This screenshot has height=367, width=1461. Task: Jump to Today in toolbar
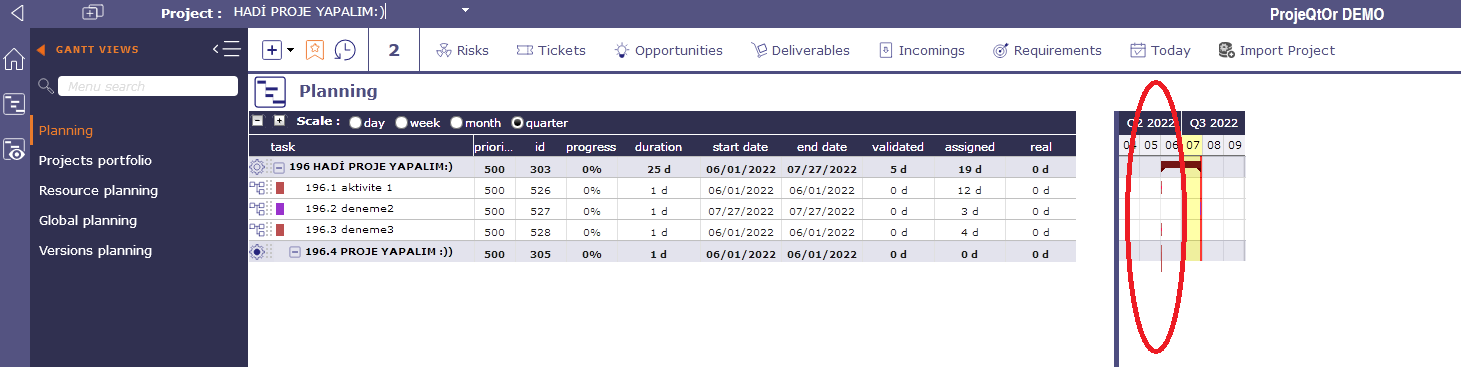[1160, 50]
